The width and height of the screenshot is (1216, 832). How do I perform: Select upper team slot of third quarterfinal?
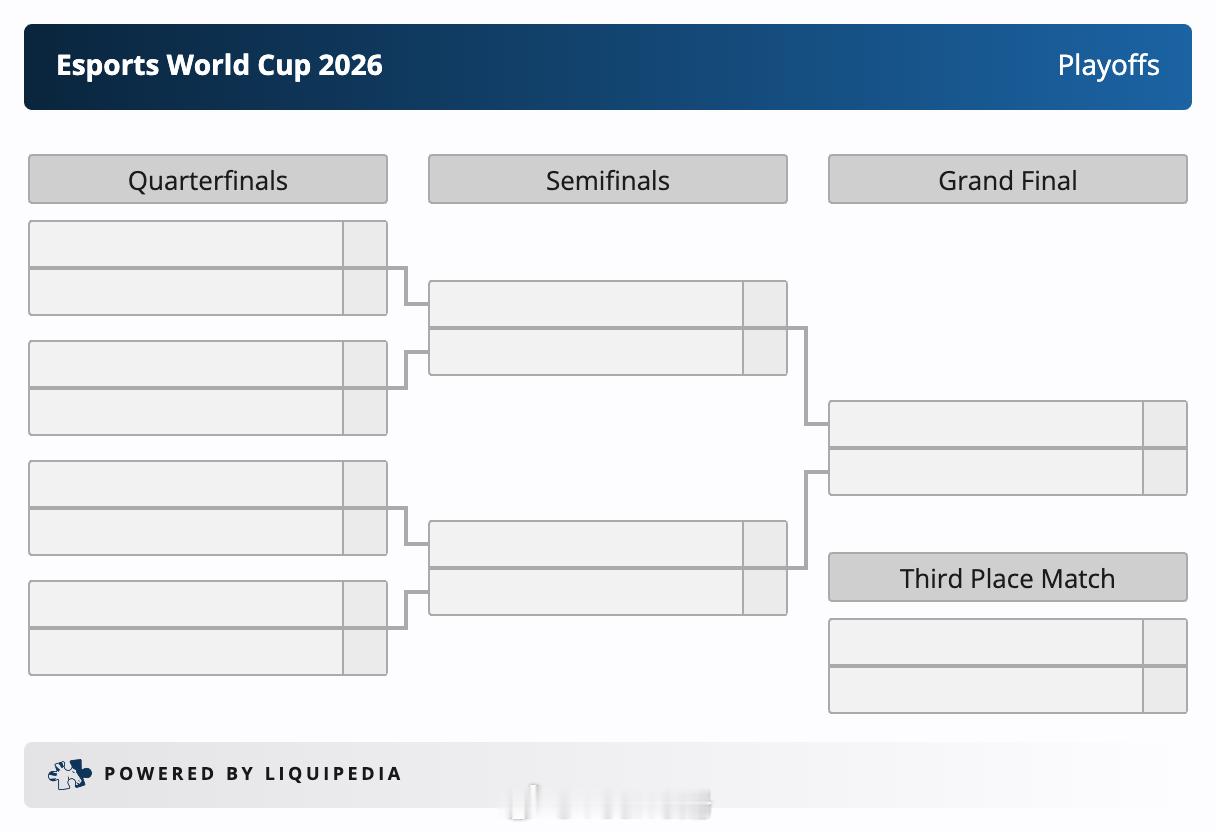186,484
